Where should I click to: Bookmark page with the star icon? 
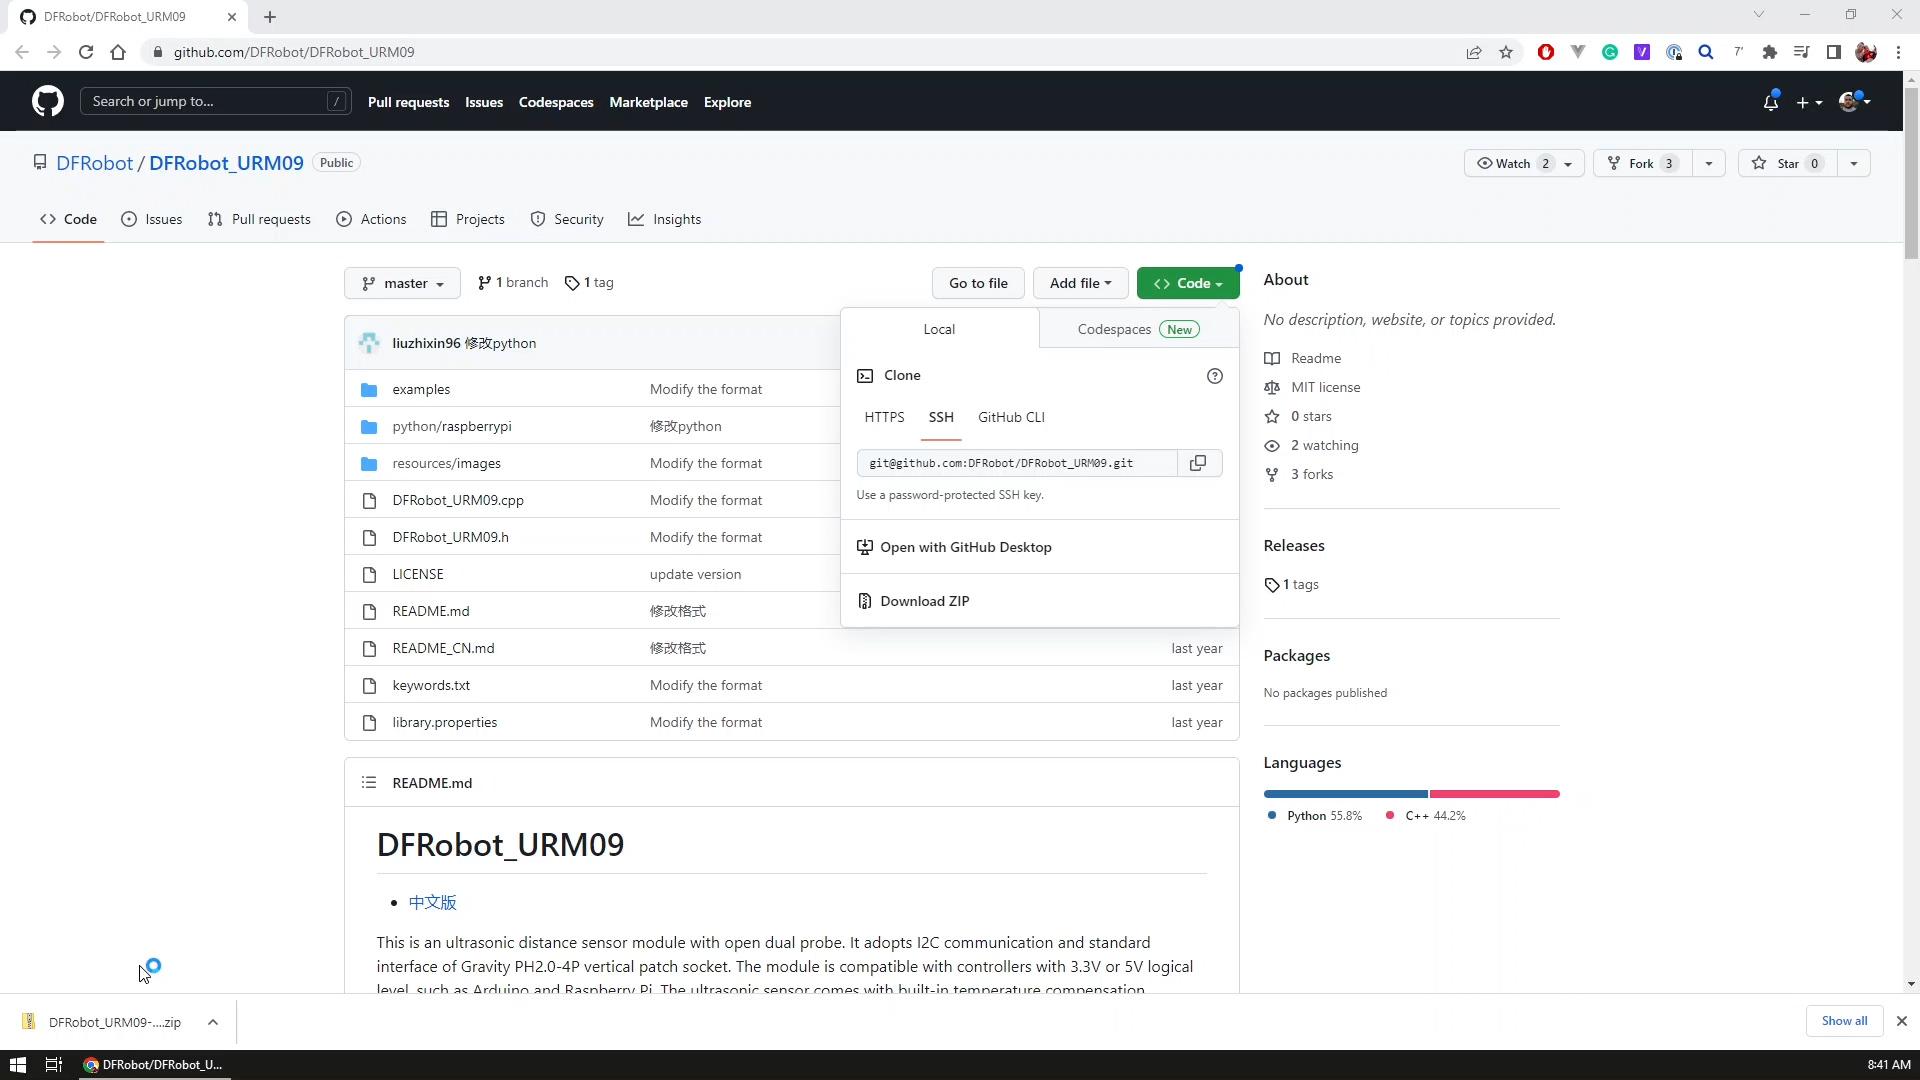(1506, 52)
